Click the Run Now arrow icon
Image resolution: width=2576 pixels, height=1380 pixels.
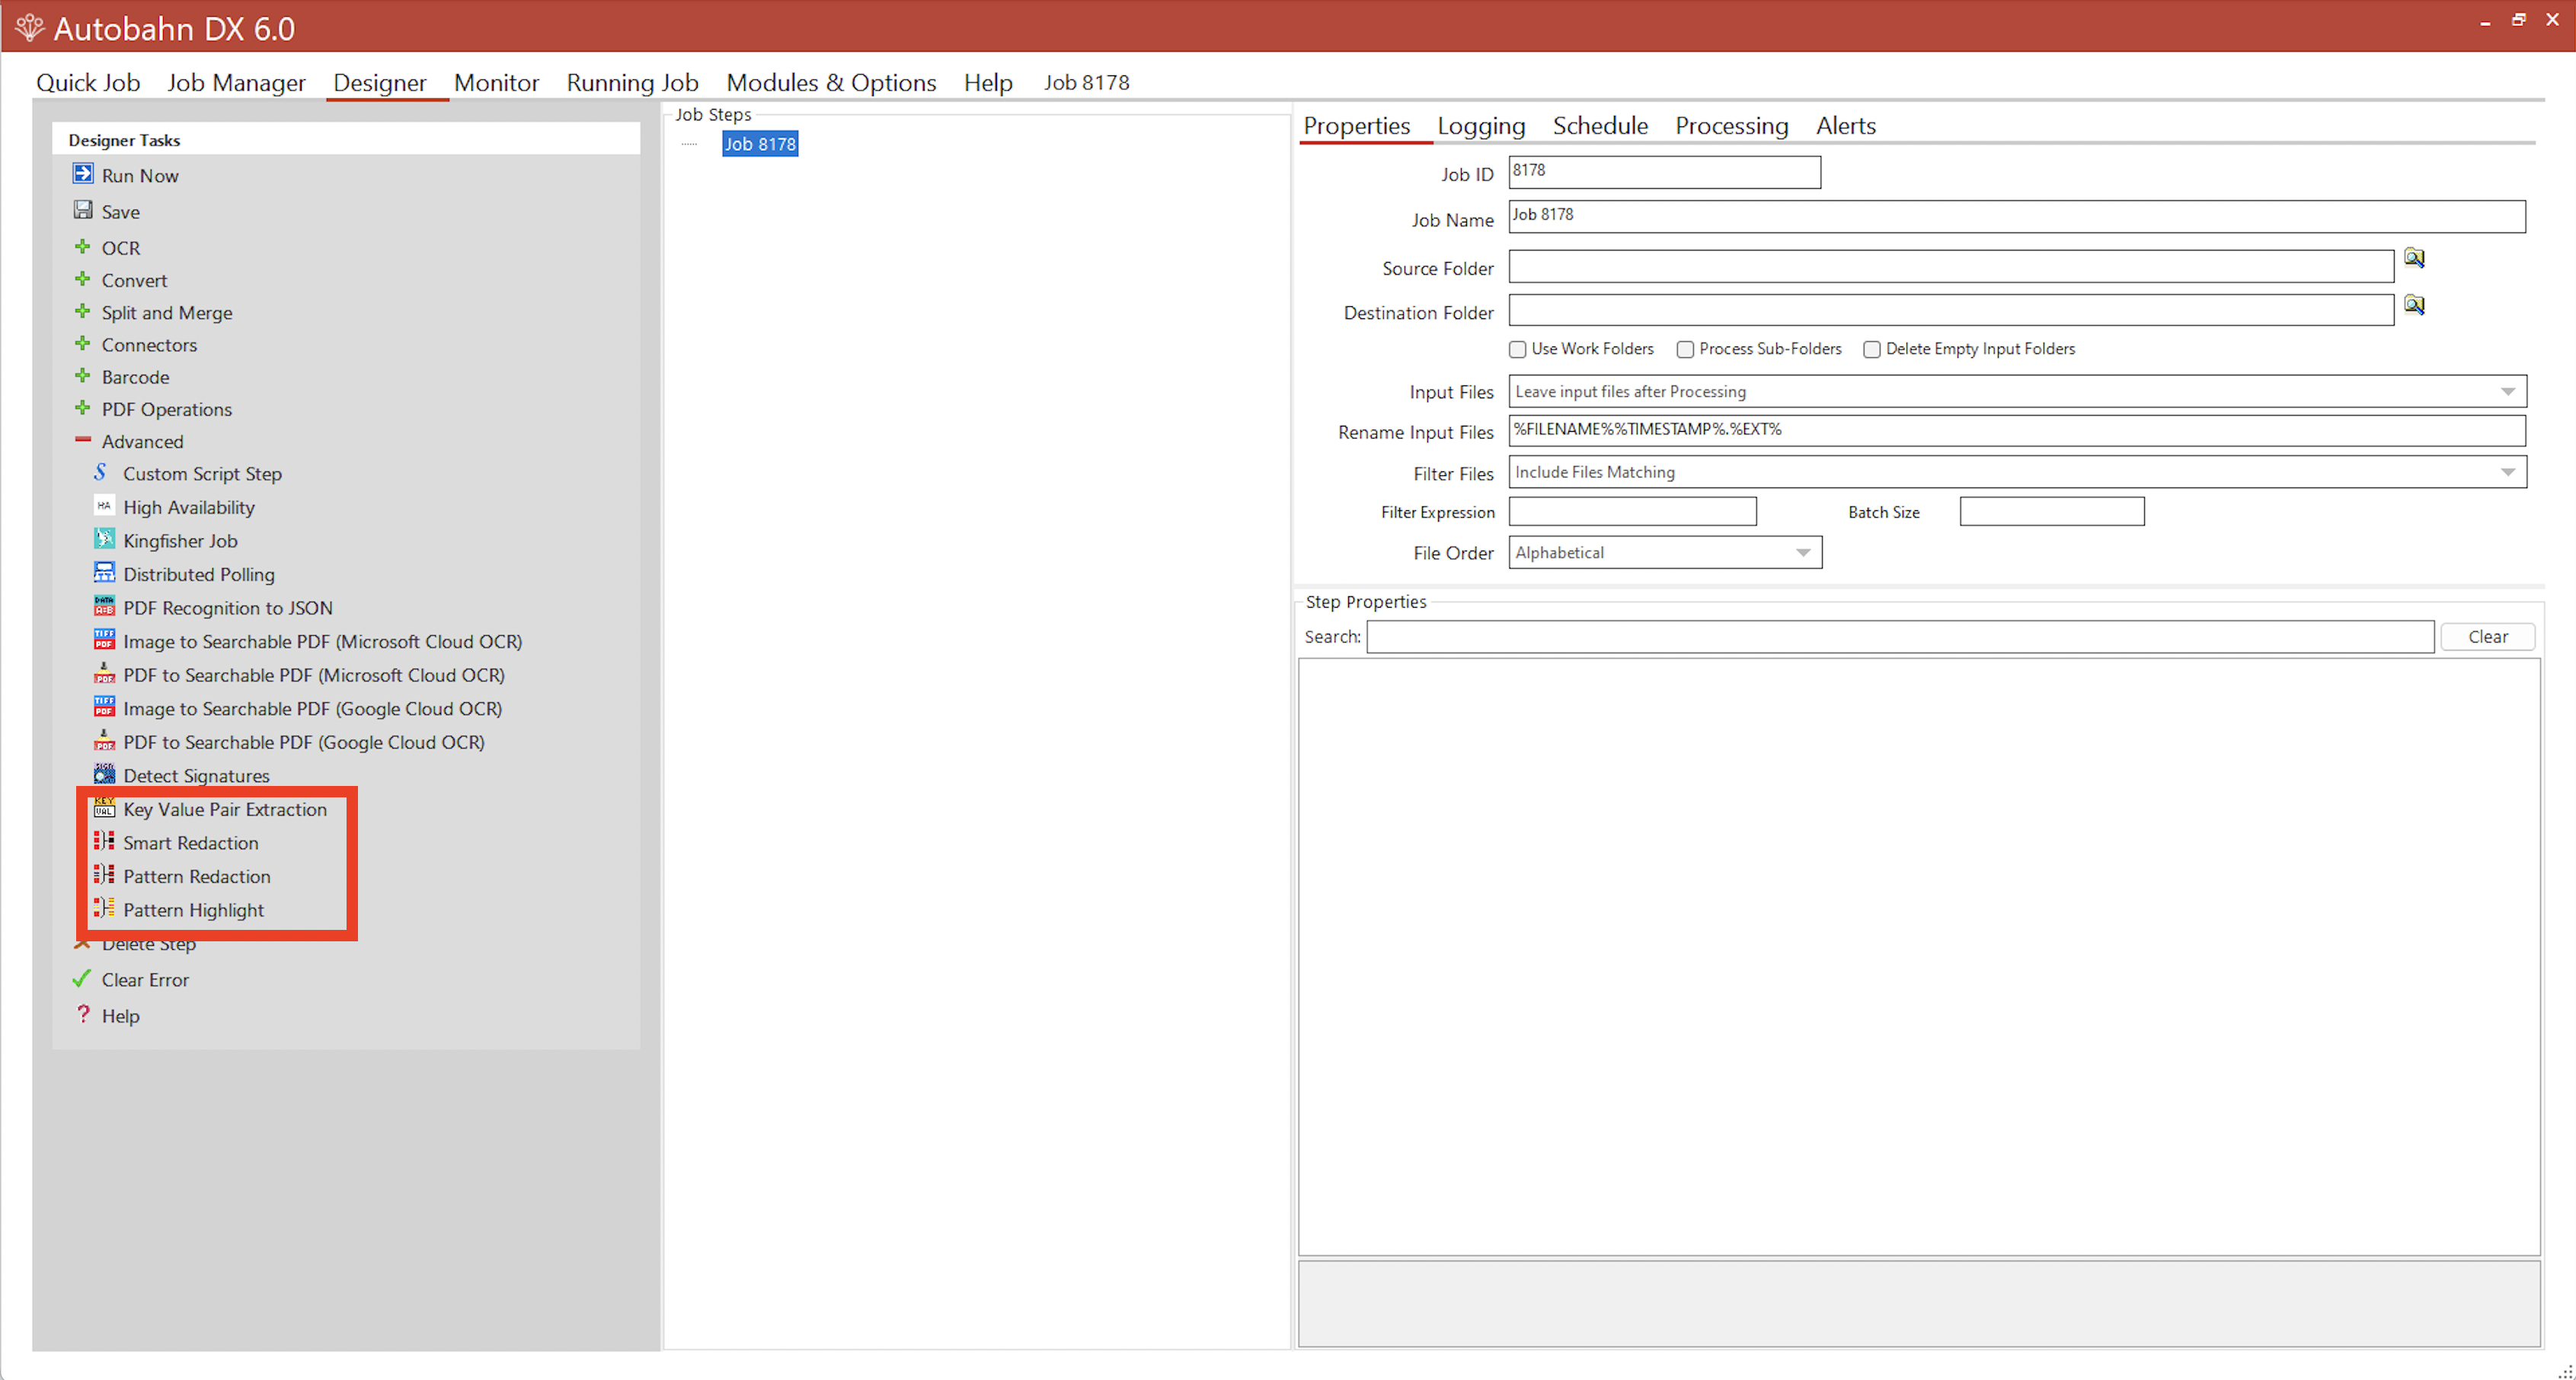tap(83, 174)
